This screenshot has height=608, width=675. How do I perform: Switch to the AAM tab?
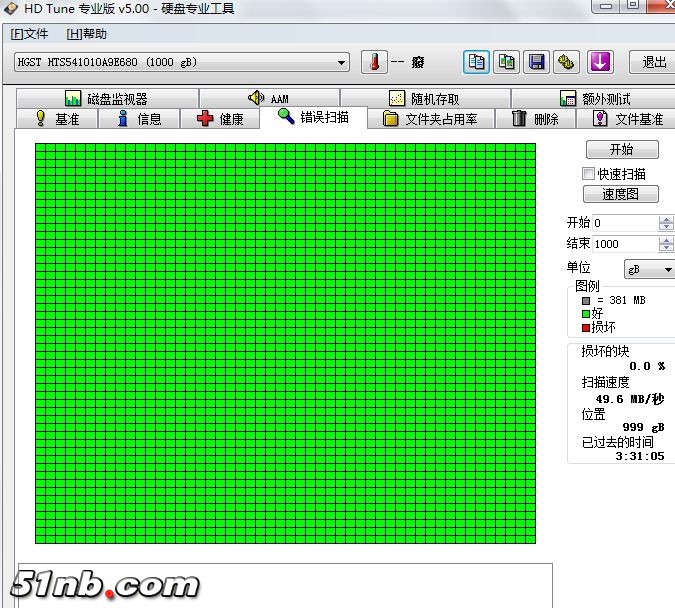click(x=269, y=99)
